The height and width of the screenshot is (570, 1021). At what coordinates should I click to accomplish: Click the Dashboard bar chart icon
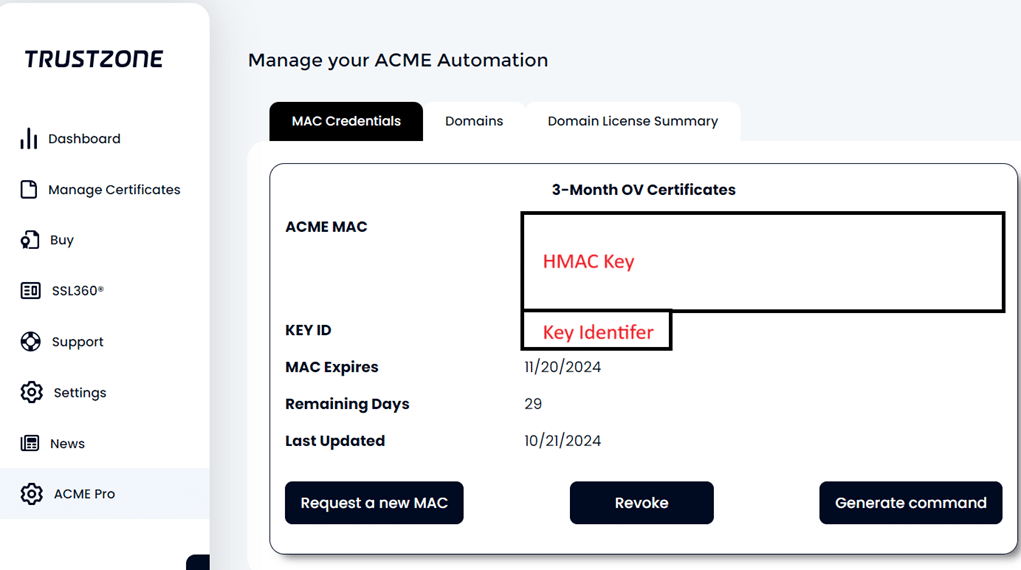[29, 138]
